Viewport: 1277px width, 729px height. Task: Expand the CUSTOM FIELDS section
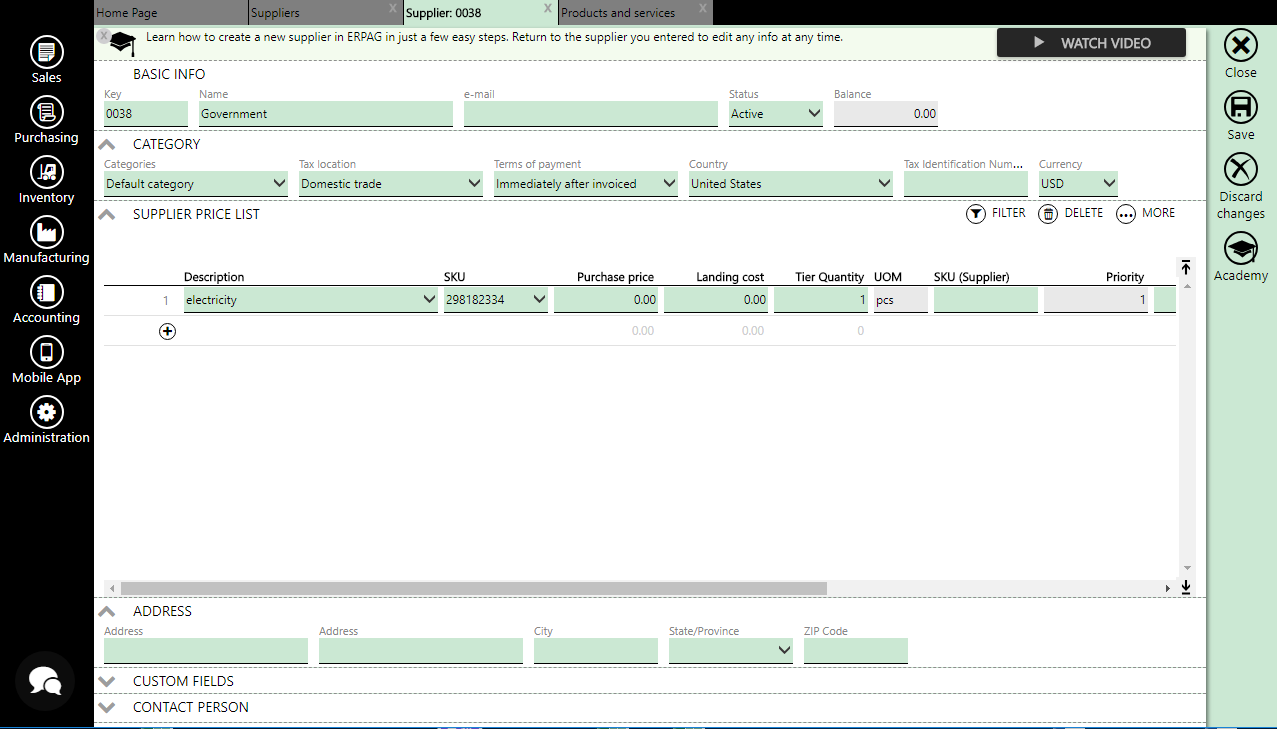tap(107, 681)
